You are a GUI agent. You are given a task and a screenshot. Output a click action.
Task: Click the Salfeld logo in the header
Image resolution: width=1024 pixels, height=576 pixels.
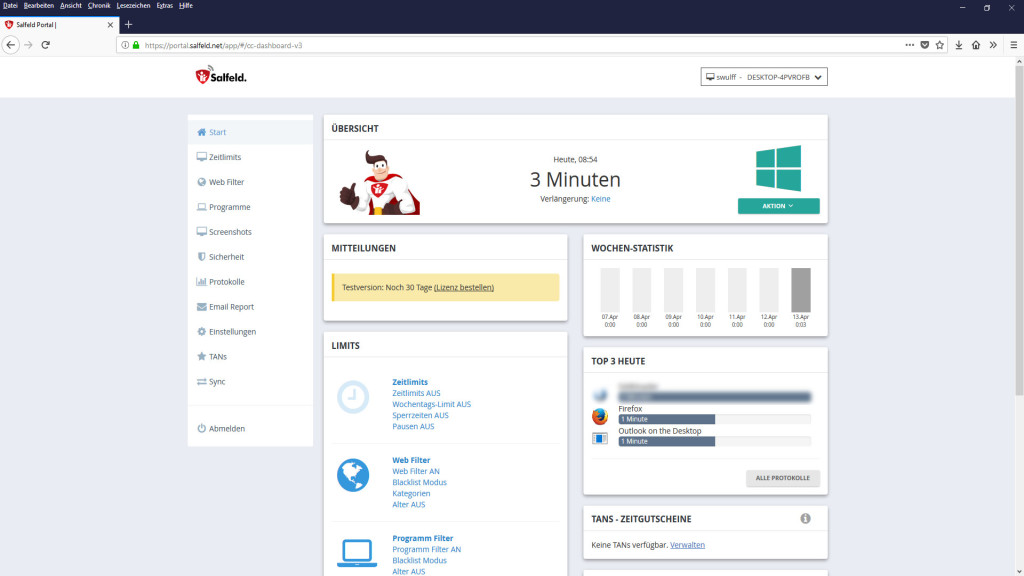click(220, 77)
